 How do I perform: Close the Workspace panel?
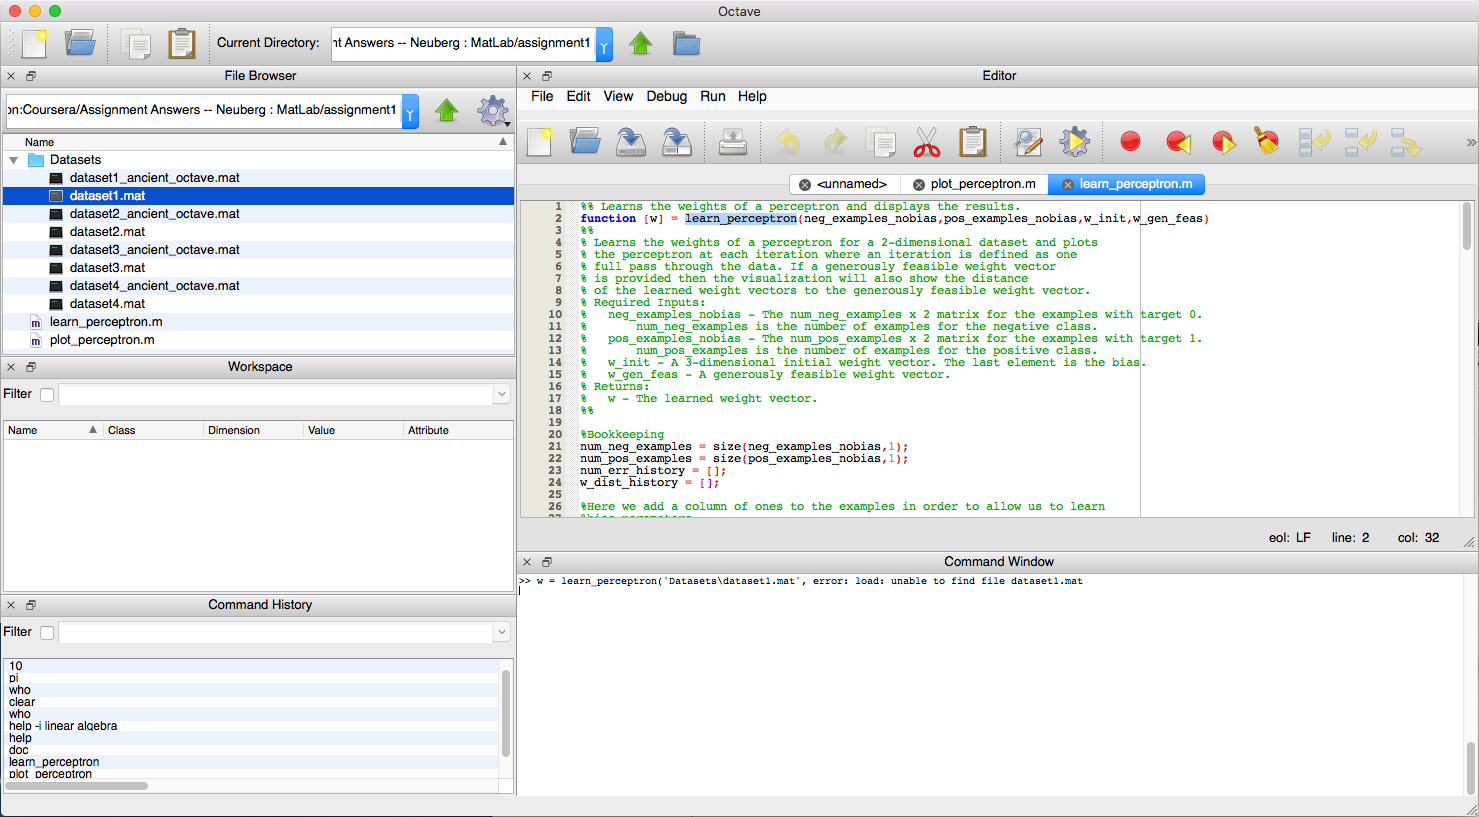(11, 367)
